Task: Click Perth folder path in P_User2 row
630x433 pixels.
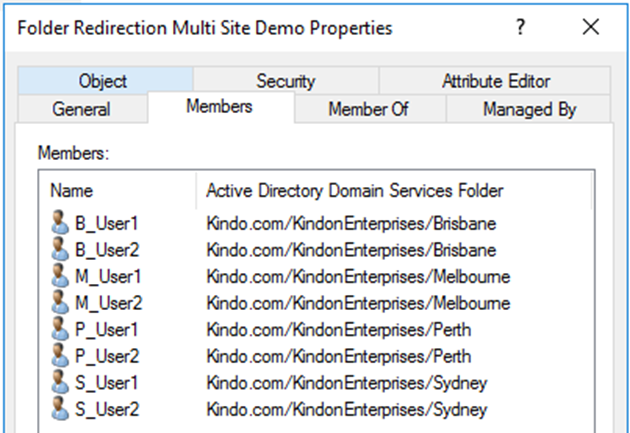Action: tap(338, 356)
